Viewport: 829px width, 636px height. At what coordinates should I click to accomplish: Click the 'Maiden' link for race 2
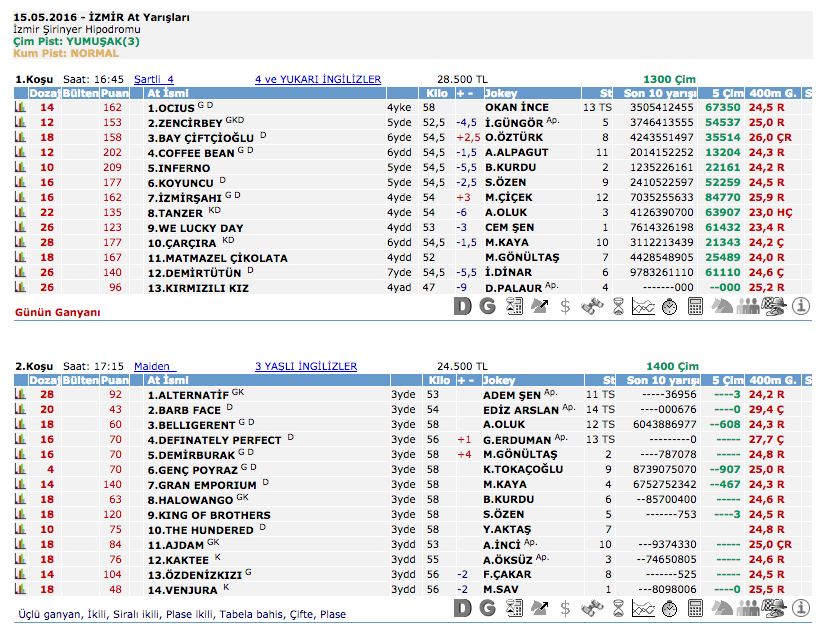(153, 367)
